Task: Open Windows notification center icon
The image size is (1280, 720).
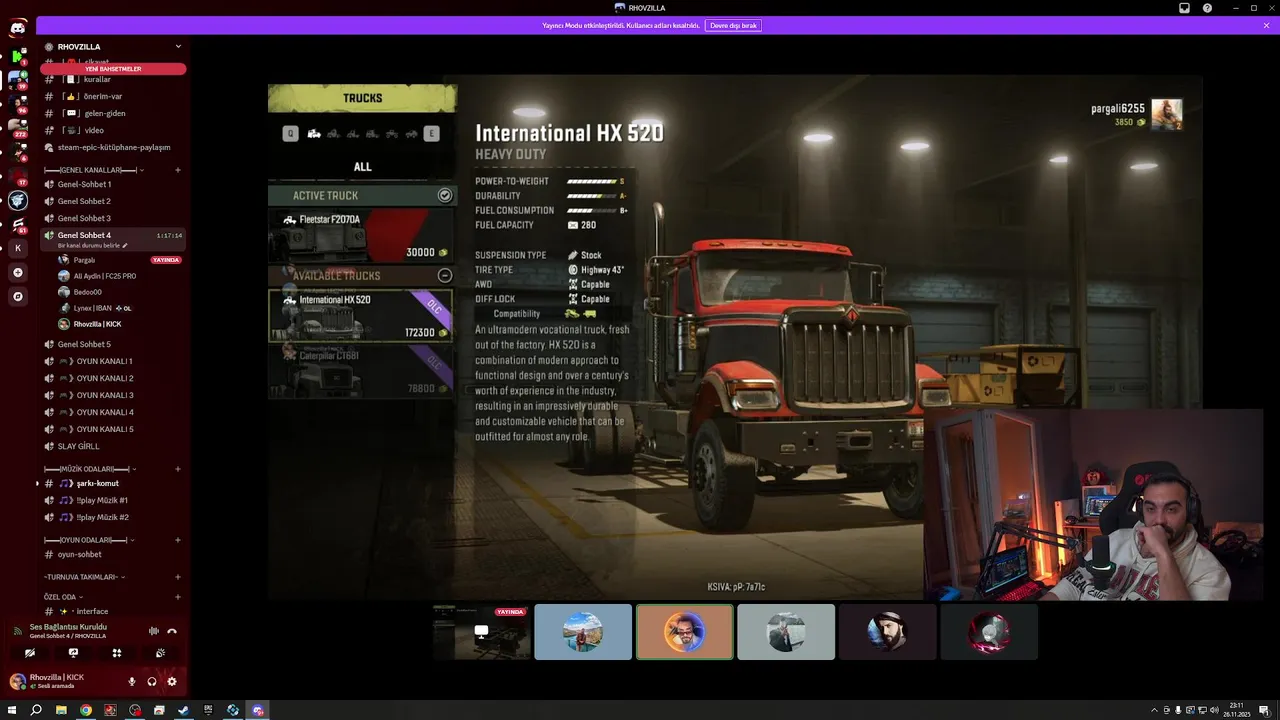Action: [x=1263, y=710]
